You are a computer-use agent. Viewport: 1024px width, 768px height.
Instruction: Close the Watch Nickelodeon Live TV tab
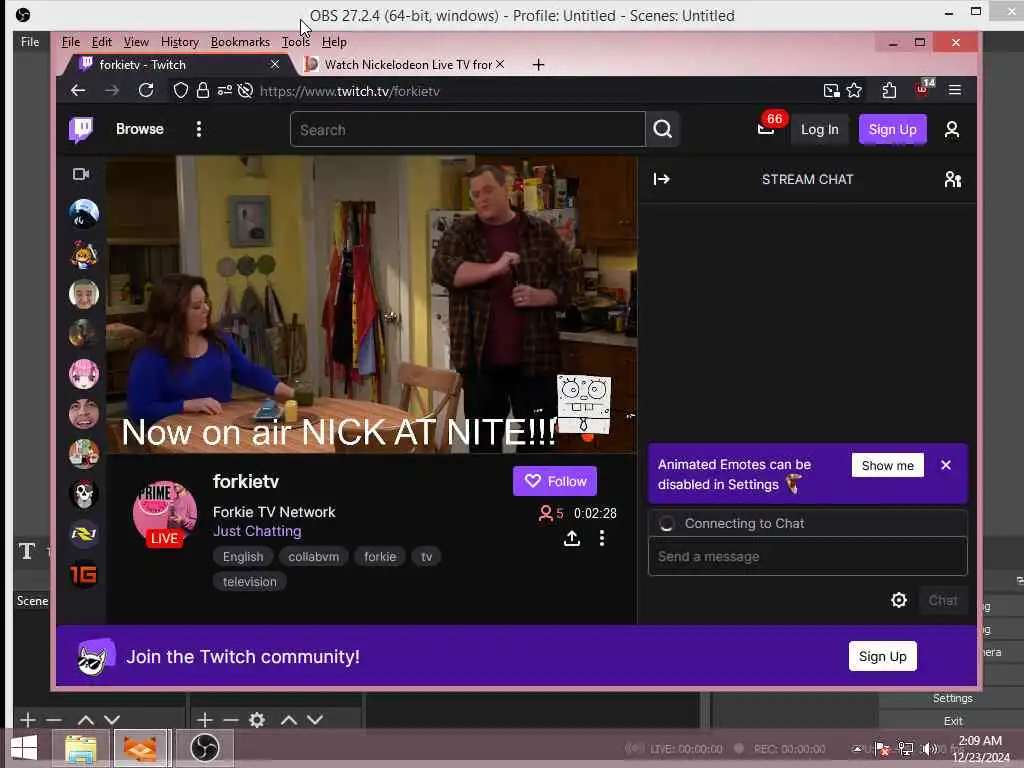500,64
